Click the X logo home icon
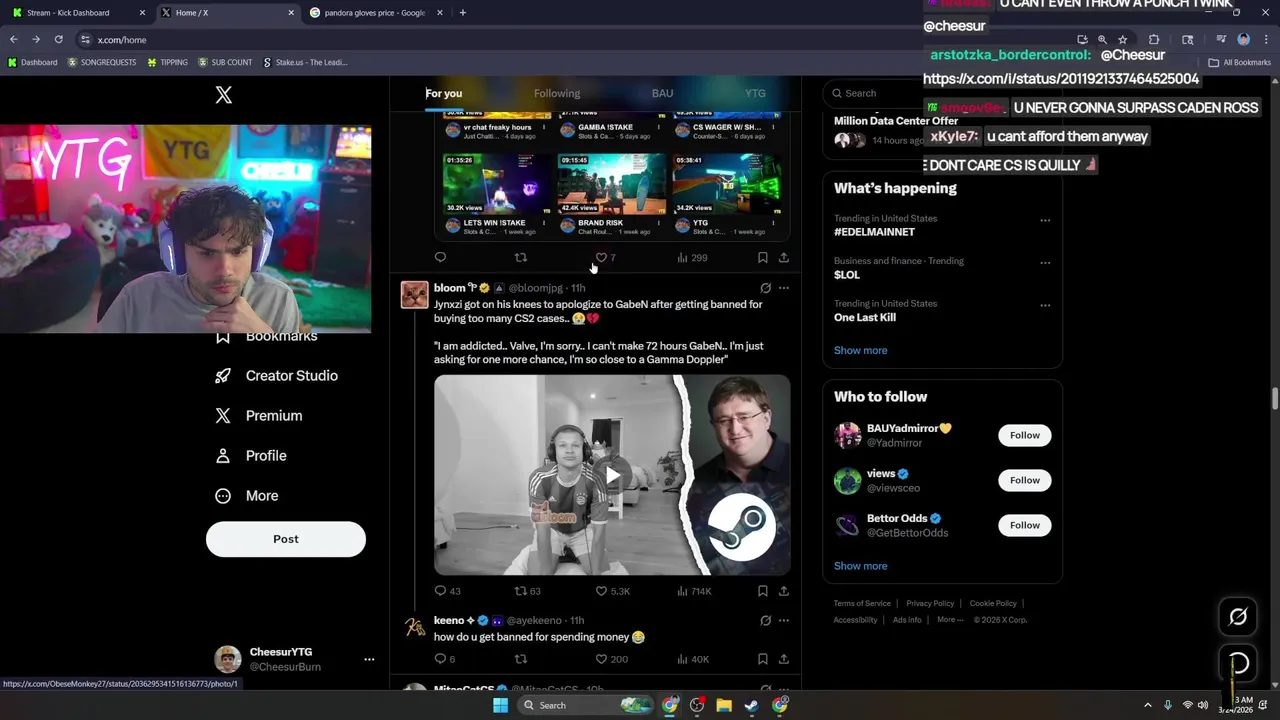 224,95
